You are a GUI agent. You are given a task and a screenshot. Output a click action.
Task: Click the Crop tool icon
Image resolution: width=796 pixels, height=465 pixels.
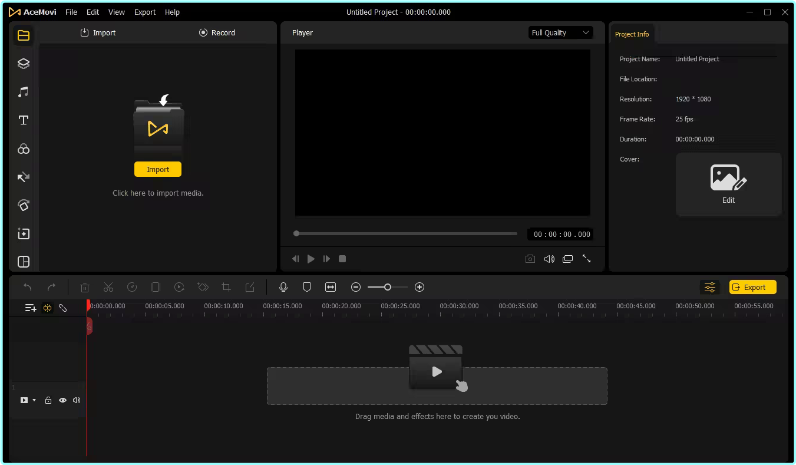click(x=226, y=287)
